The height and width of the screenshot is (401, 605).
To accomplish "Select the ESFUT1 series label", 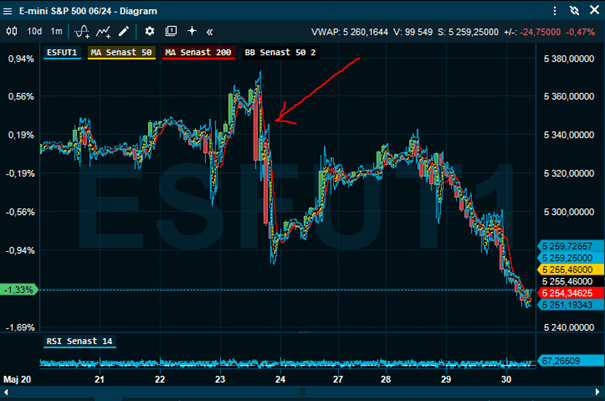I will tap(62, 53).
